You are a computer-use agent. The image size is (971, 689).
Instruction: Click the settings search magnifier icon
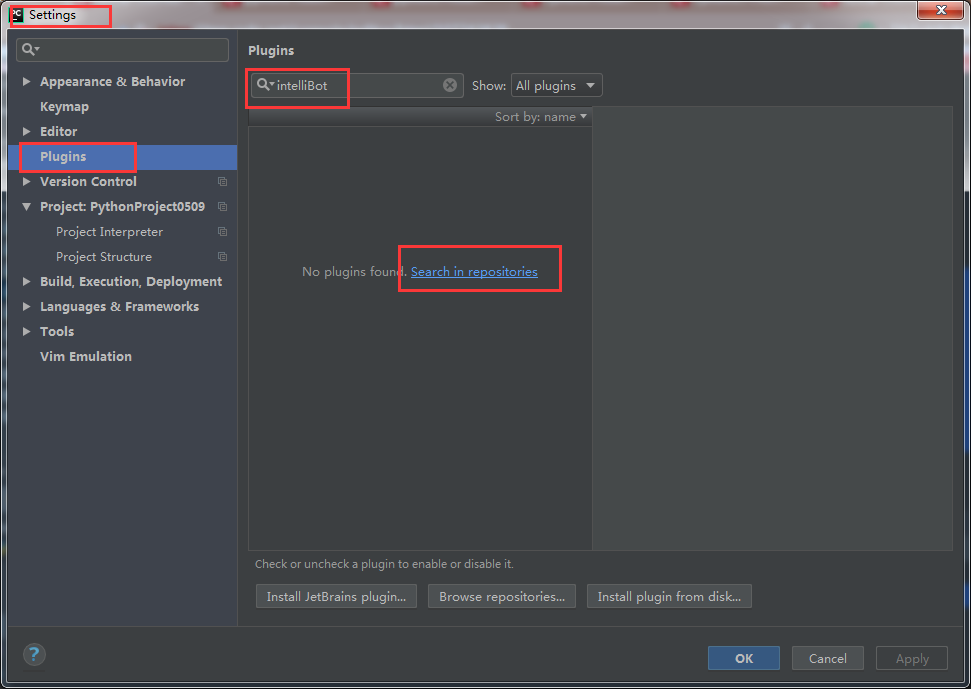(x=30, y=49)
